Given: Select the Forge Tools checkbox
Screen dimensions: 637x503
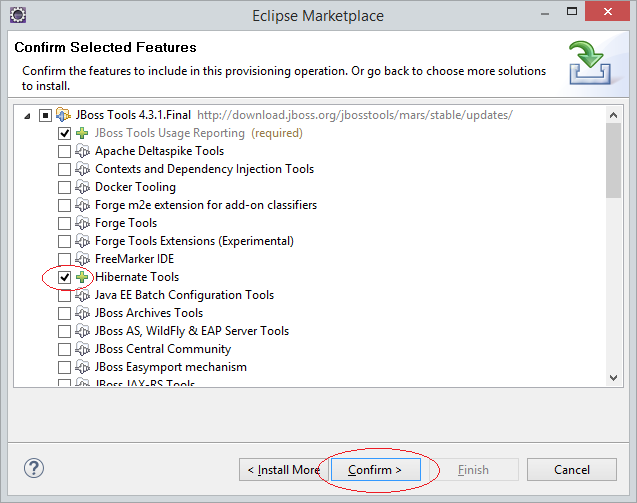Looking at the screenshot, I should 64,223.
